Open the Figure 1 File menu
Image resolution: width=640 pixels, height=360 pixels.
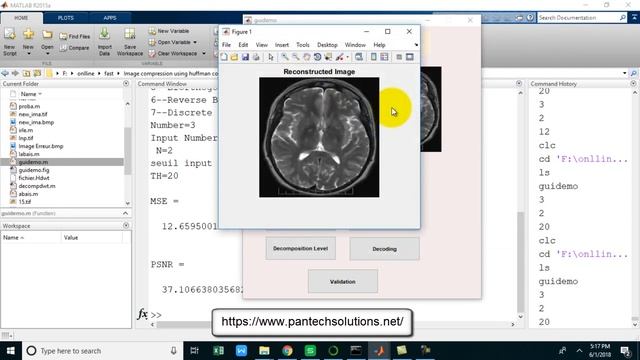tap(227, 45)
